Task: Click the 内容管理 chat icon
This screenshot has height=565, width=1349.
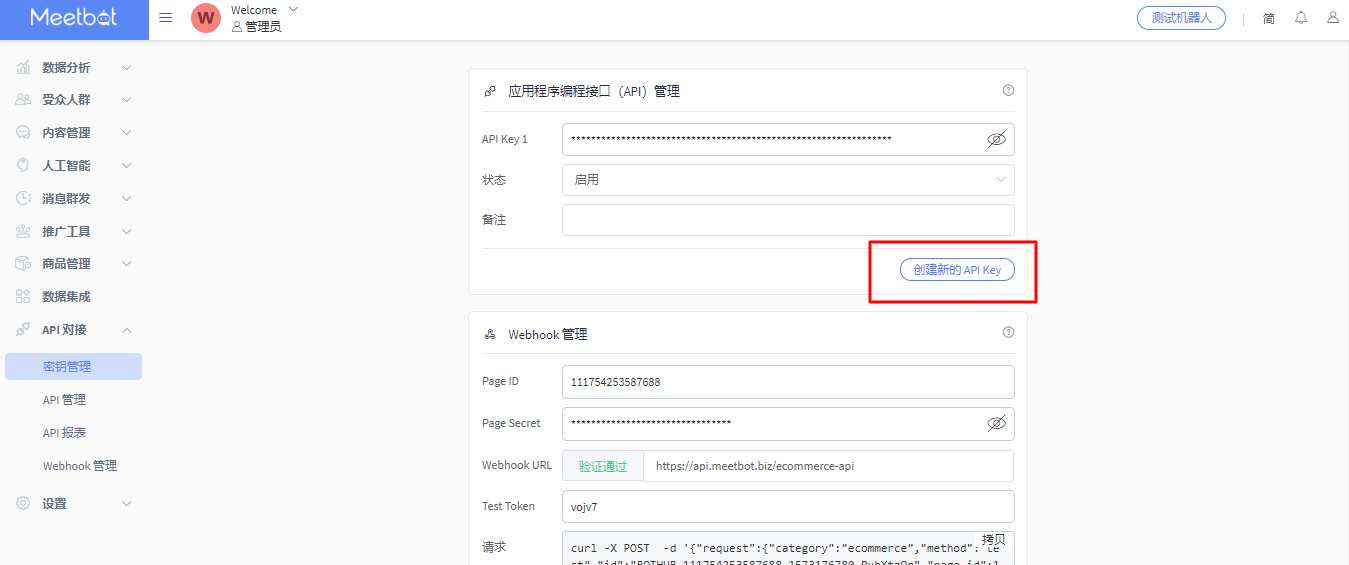Action: (23, 133)
